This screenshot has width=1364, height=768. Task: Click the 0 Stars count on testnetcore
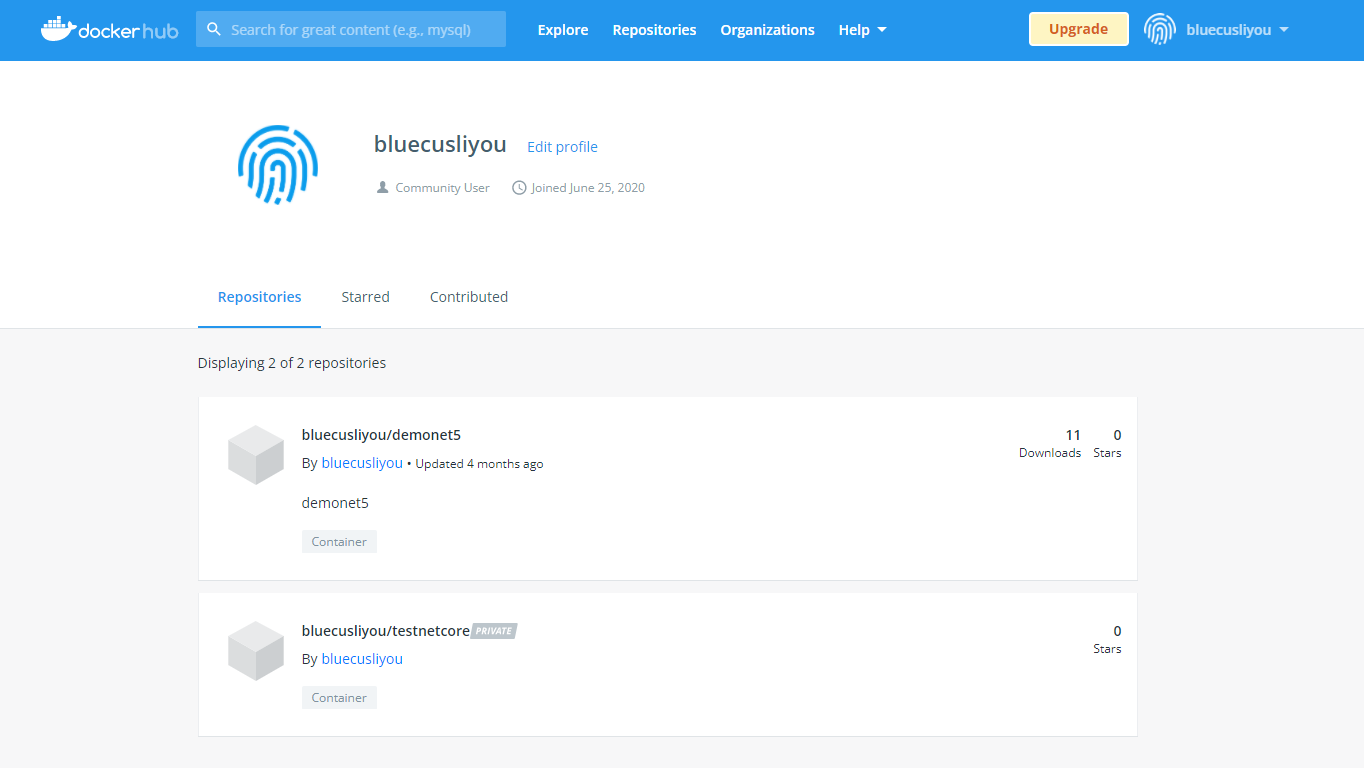click(1107, 639)
